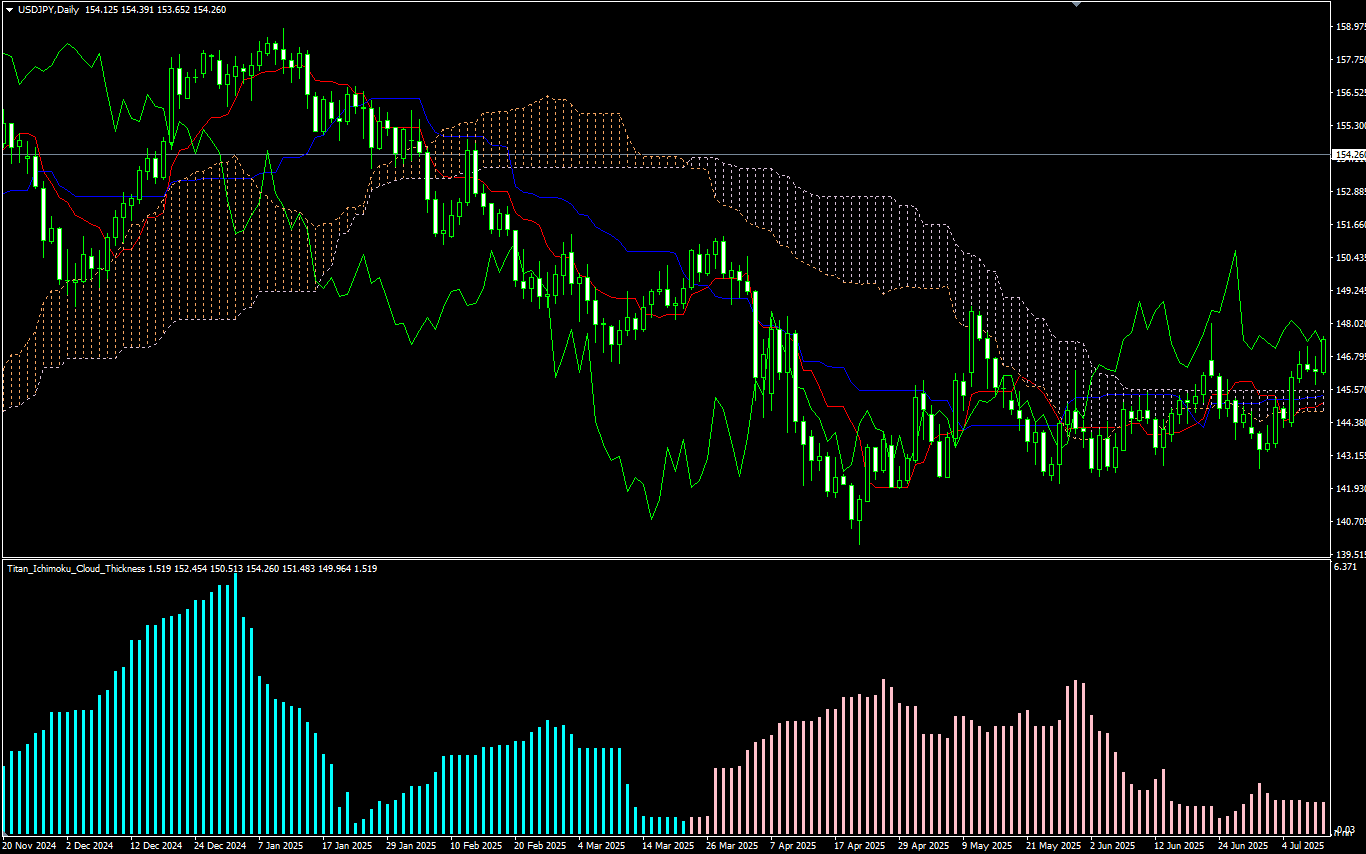This screenshot has width=1366, height=854.
Task: Click the green Chikou peak near 150.435
Action: (1235, 252)
